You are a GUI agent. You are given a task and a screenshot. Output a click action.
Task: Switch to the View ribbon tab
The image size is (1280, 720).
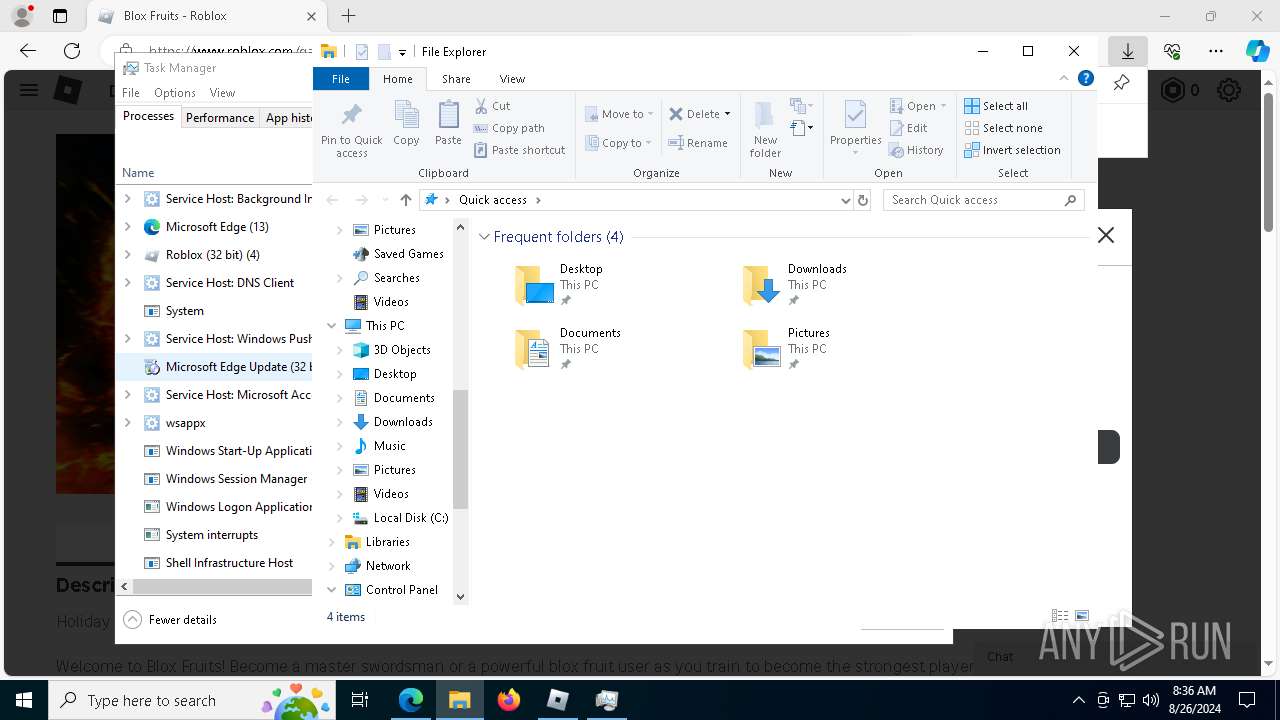(x=512, y=79)
